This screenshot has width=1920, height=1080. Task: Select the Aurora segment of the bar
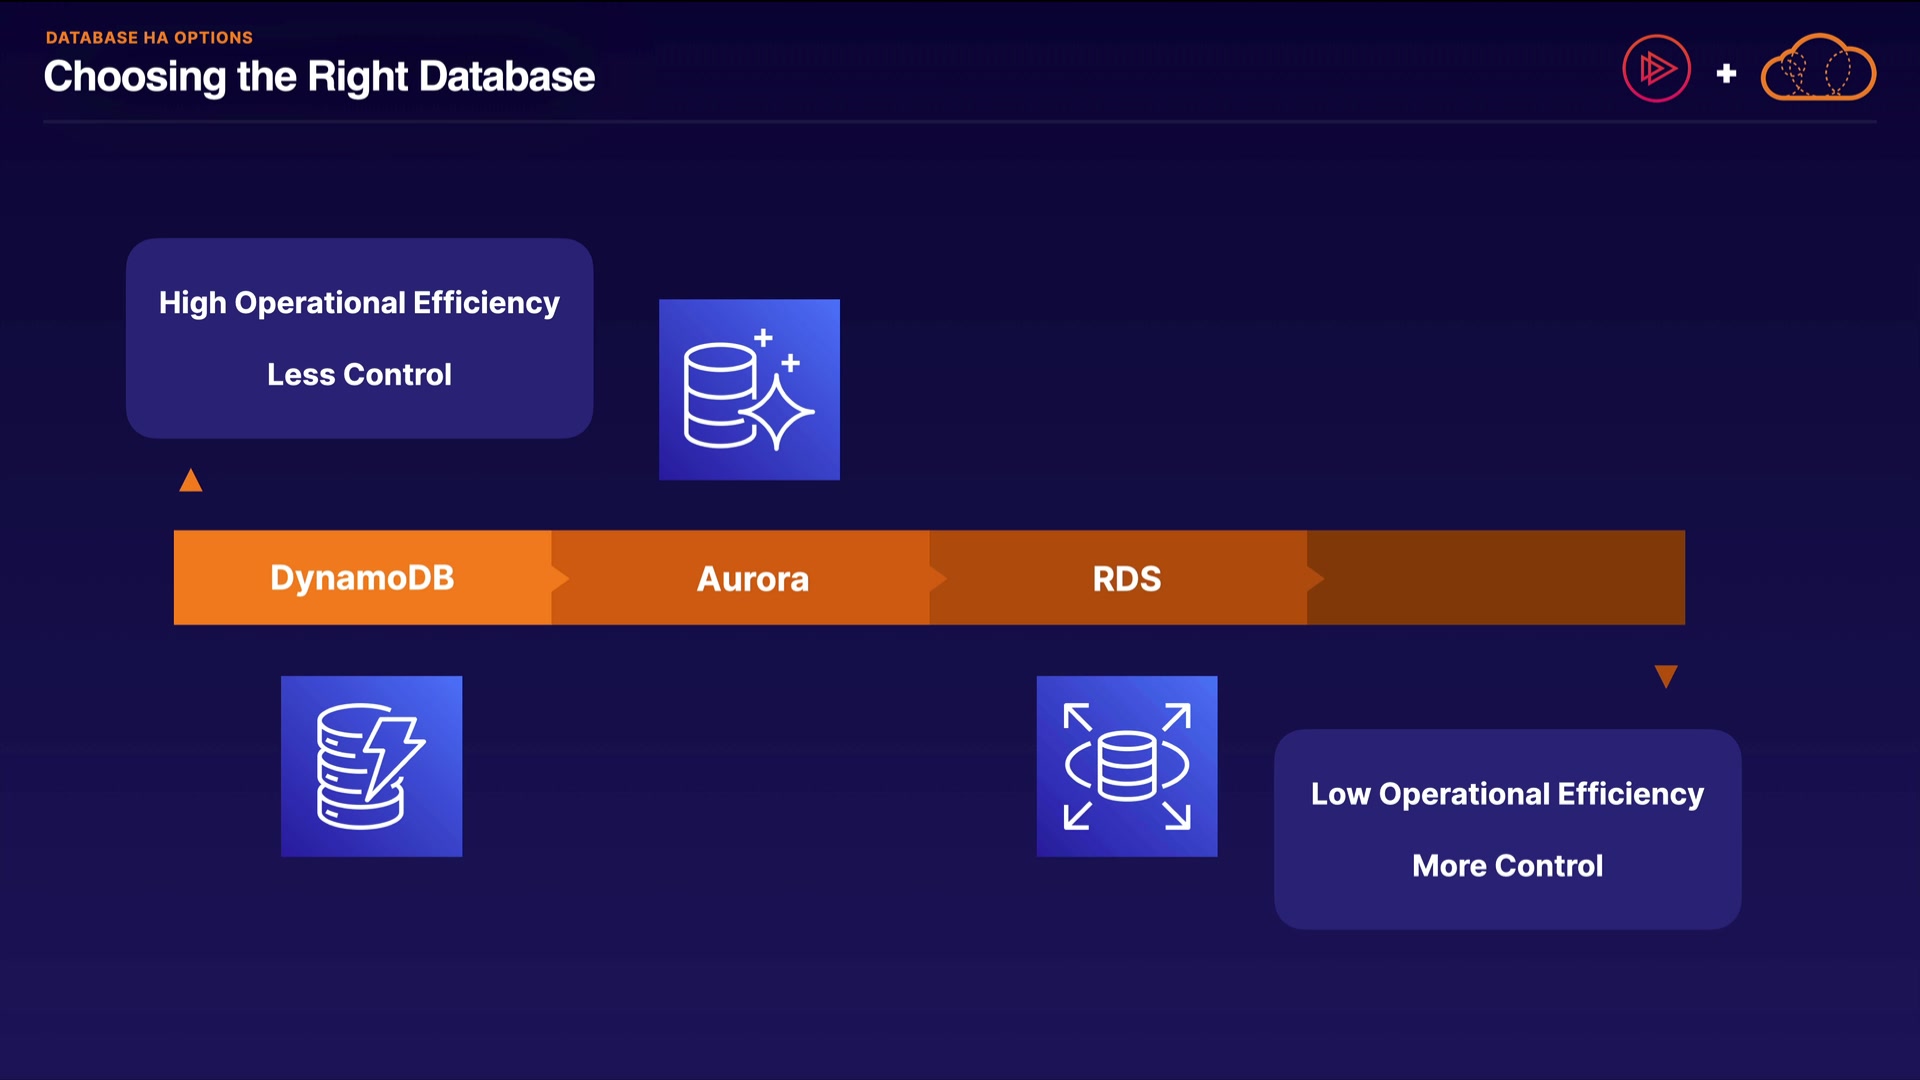(752, 579)
